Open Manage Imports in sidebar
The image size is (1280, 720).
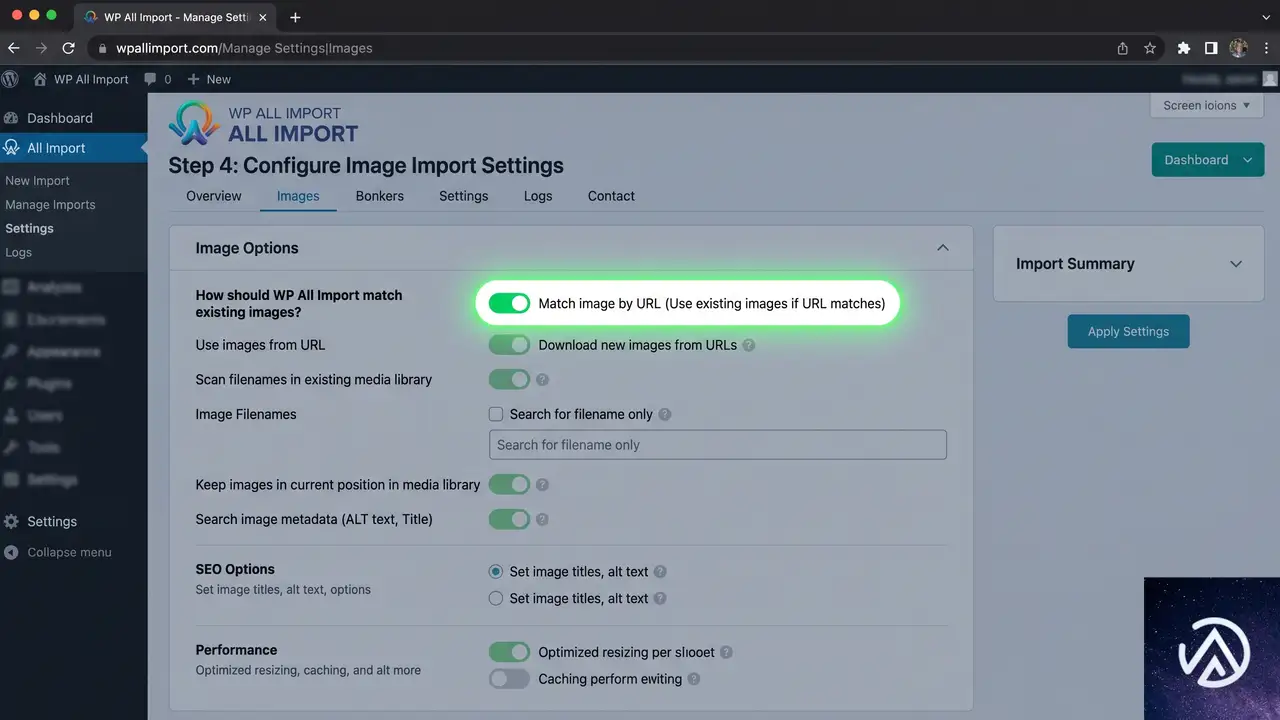click(x=50, y=205)
